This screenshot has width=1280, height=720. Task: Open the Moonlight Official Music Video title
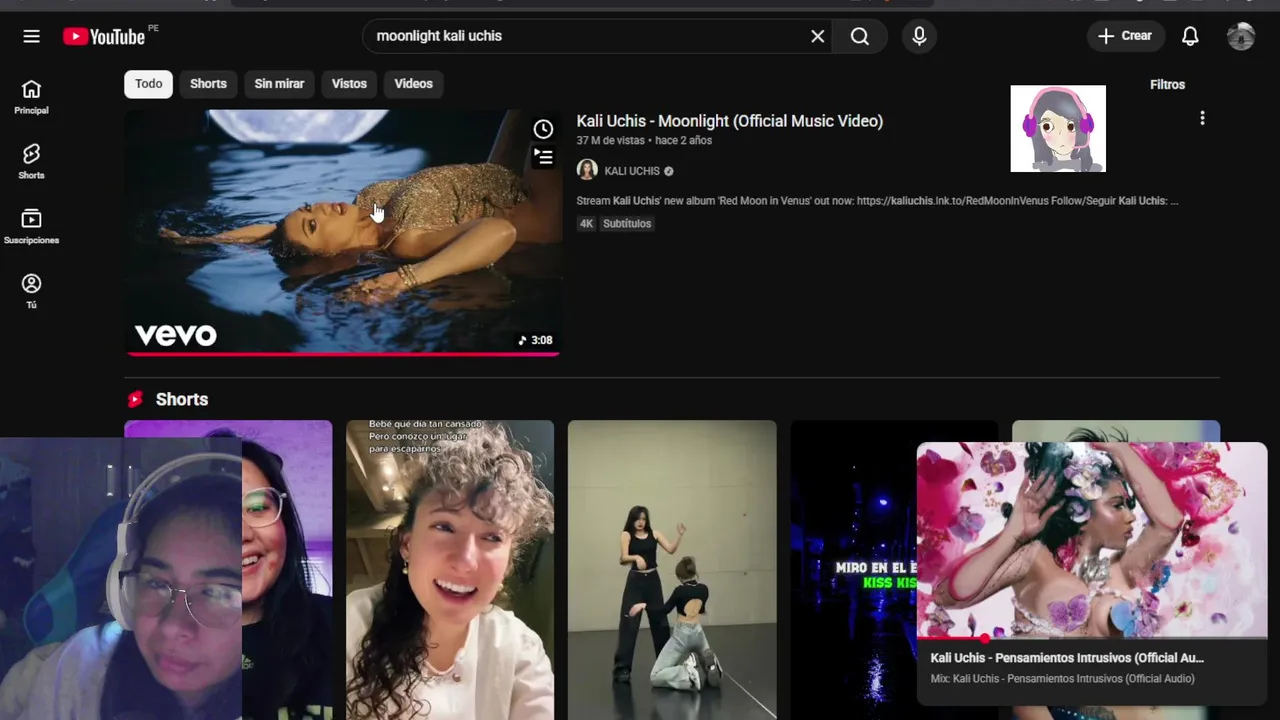click(729, 121)
